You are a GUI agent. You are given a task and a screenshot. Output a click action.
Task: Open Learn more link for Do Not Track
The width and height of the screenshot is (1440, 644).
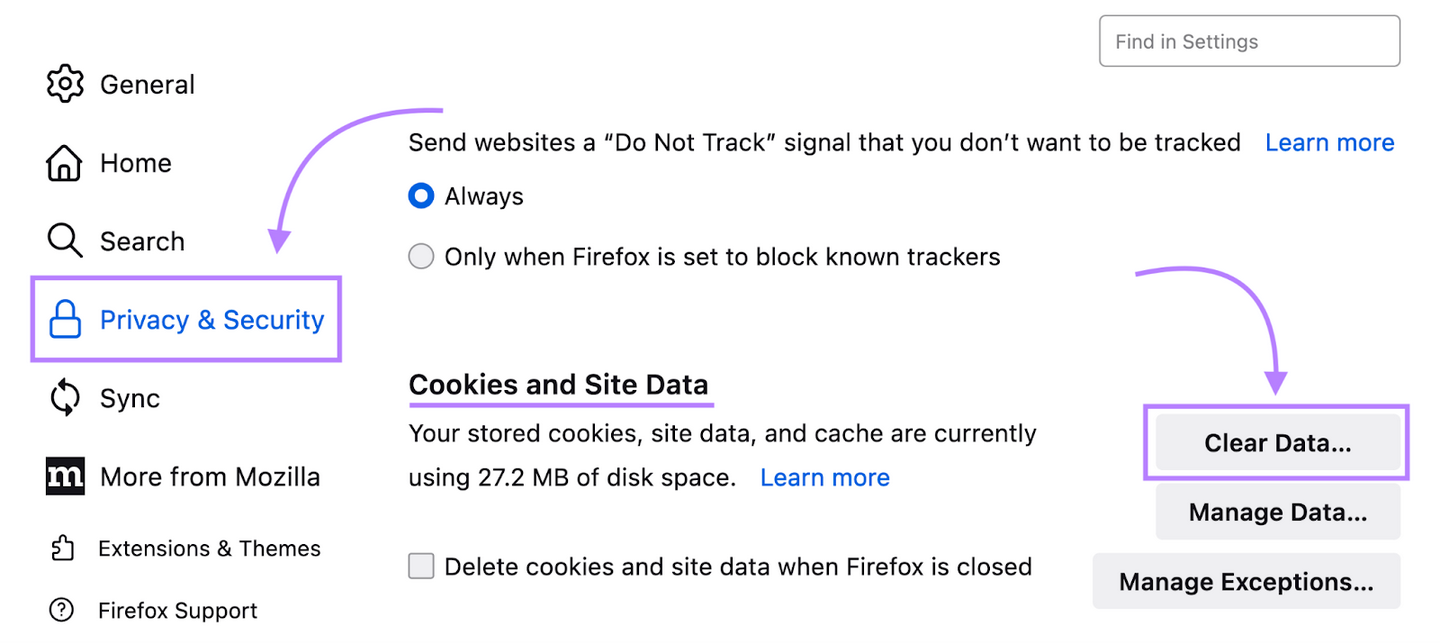[x=1329, y=143]
